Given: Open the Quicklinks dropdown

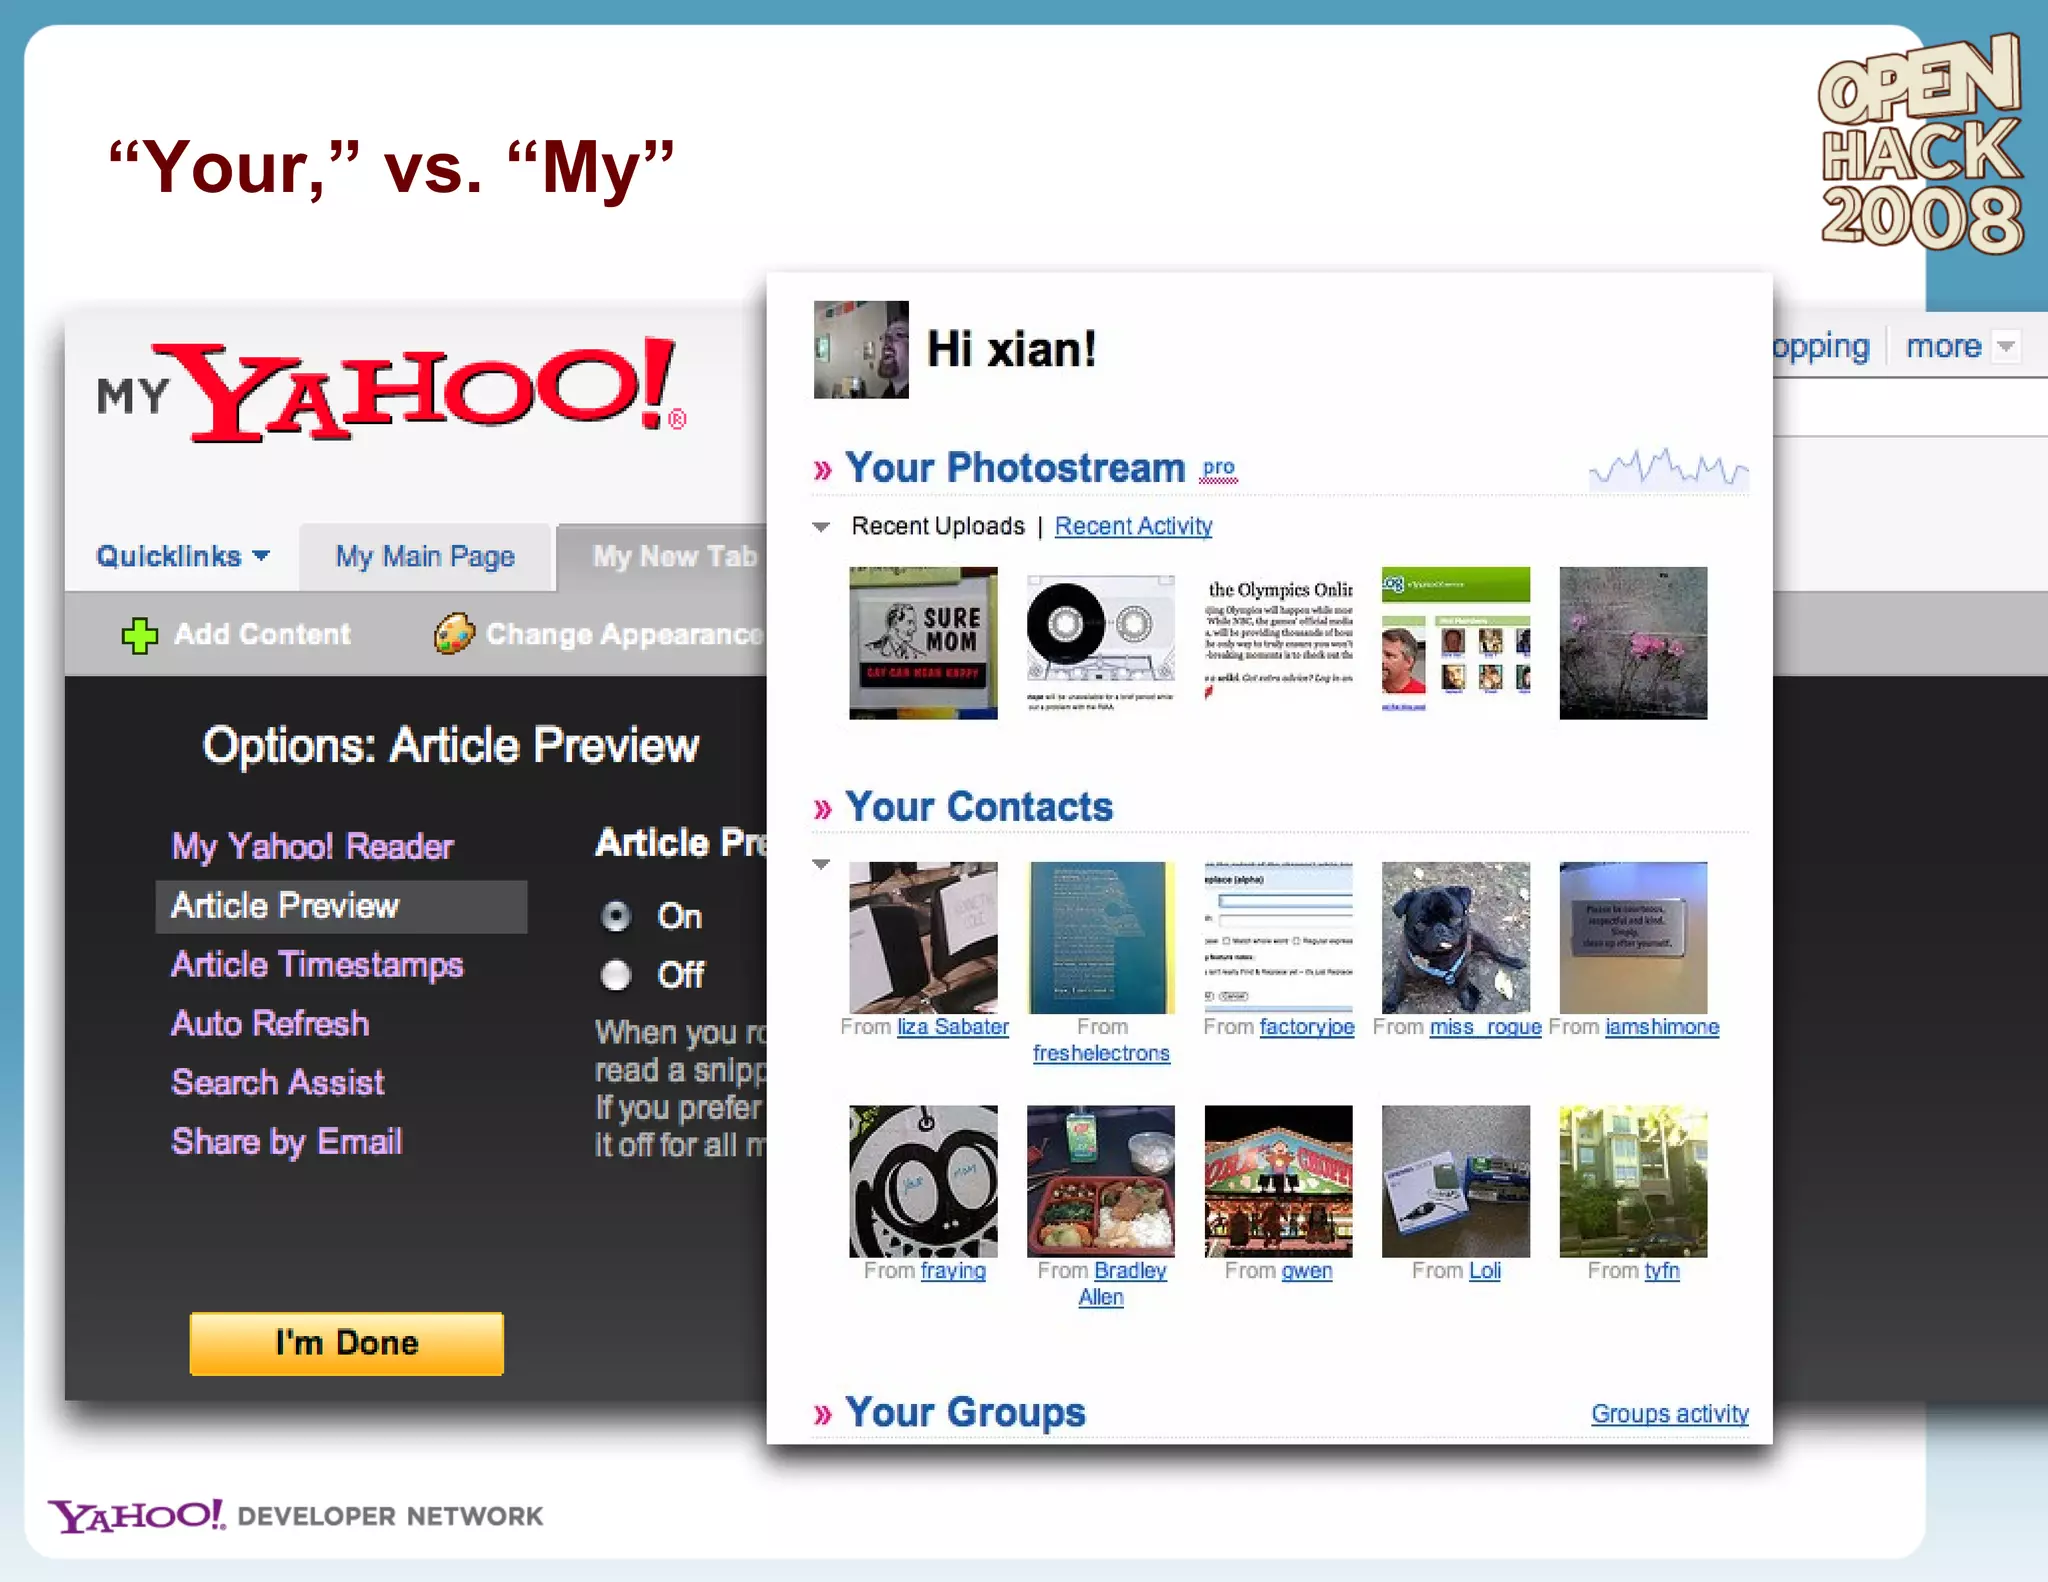Looking at the screenshot, I should [183, 556].
